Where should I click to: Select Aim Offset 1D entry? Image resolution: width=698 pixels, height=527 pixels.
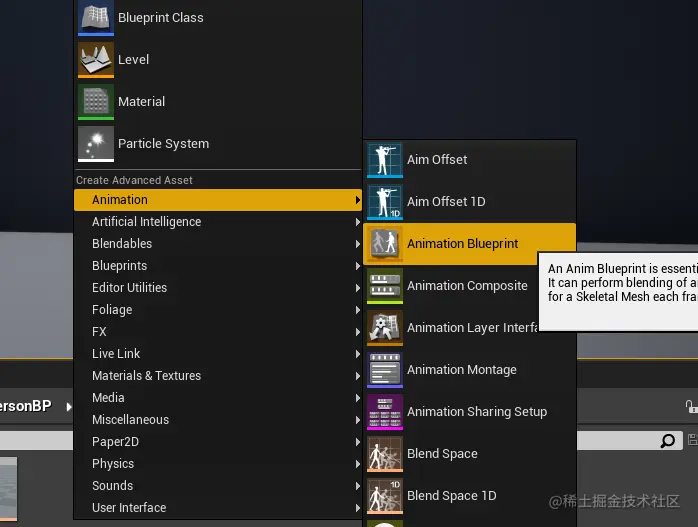[x=470, y=202]
